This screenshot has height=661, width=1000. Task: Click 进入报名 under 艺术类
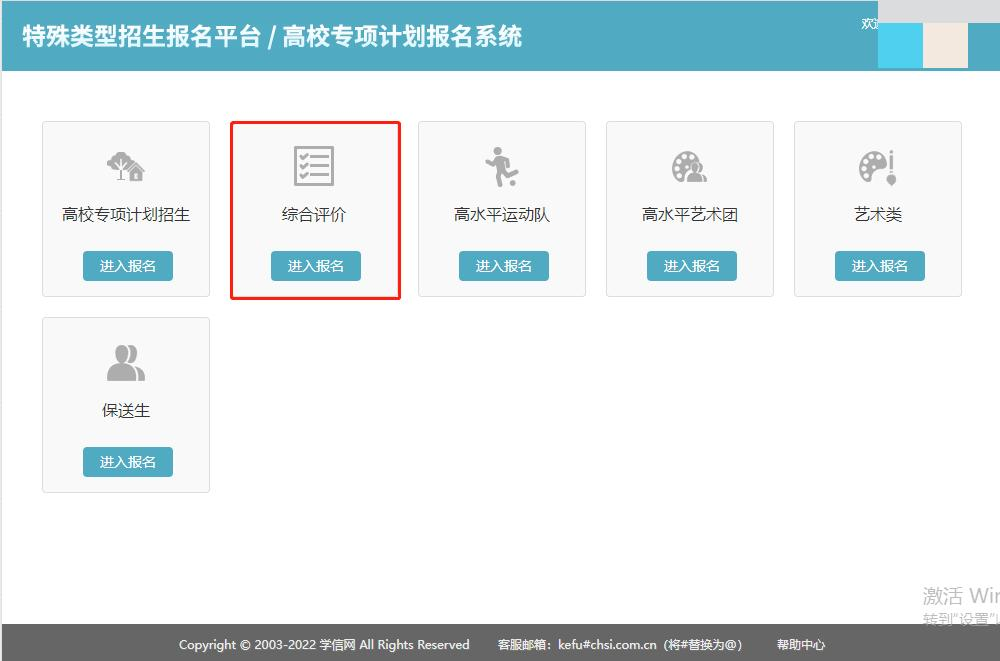pyautogui.click(x=878, y=265)
